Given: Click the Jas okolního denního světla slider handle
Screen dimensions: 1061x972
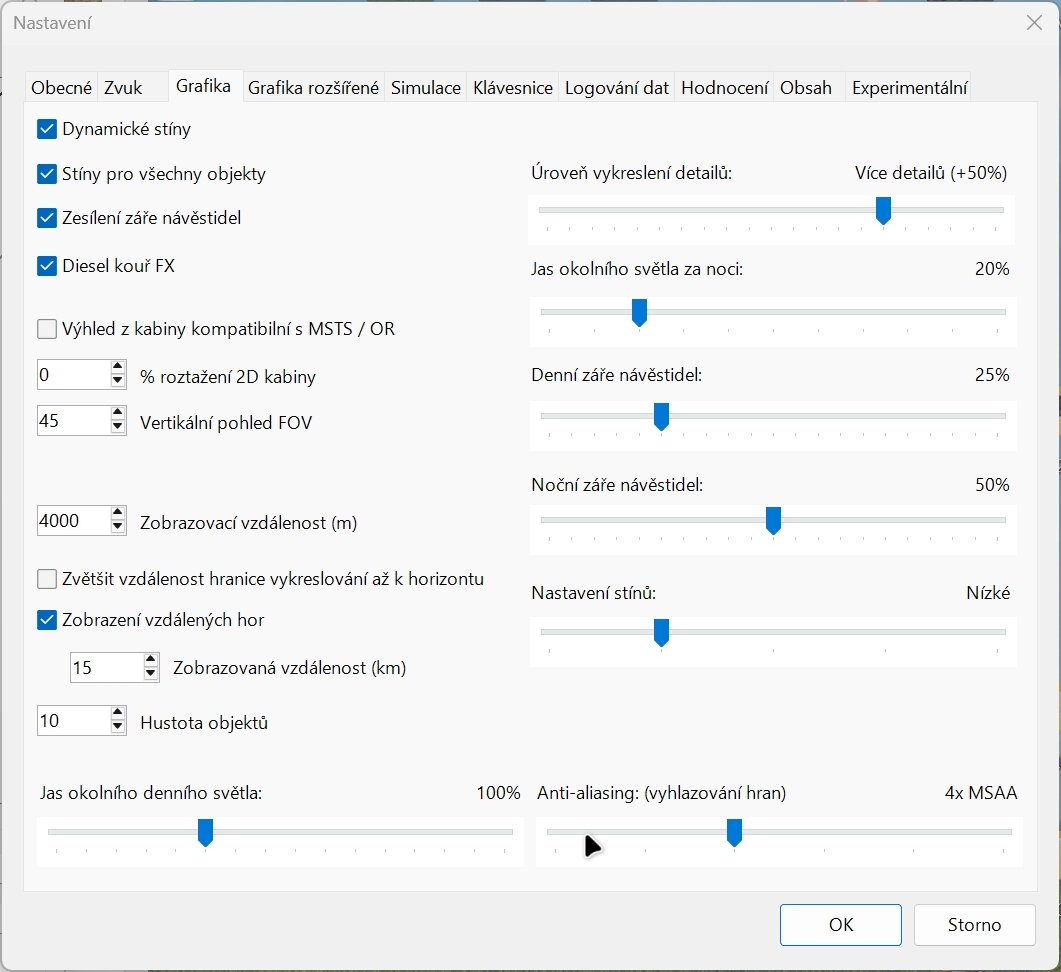Looking at the screenshot, I should 206,833.
